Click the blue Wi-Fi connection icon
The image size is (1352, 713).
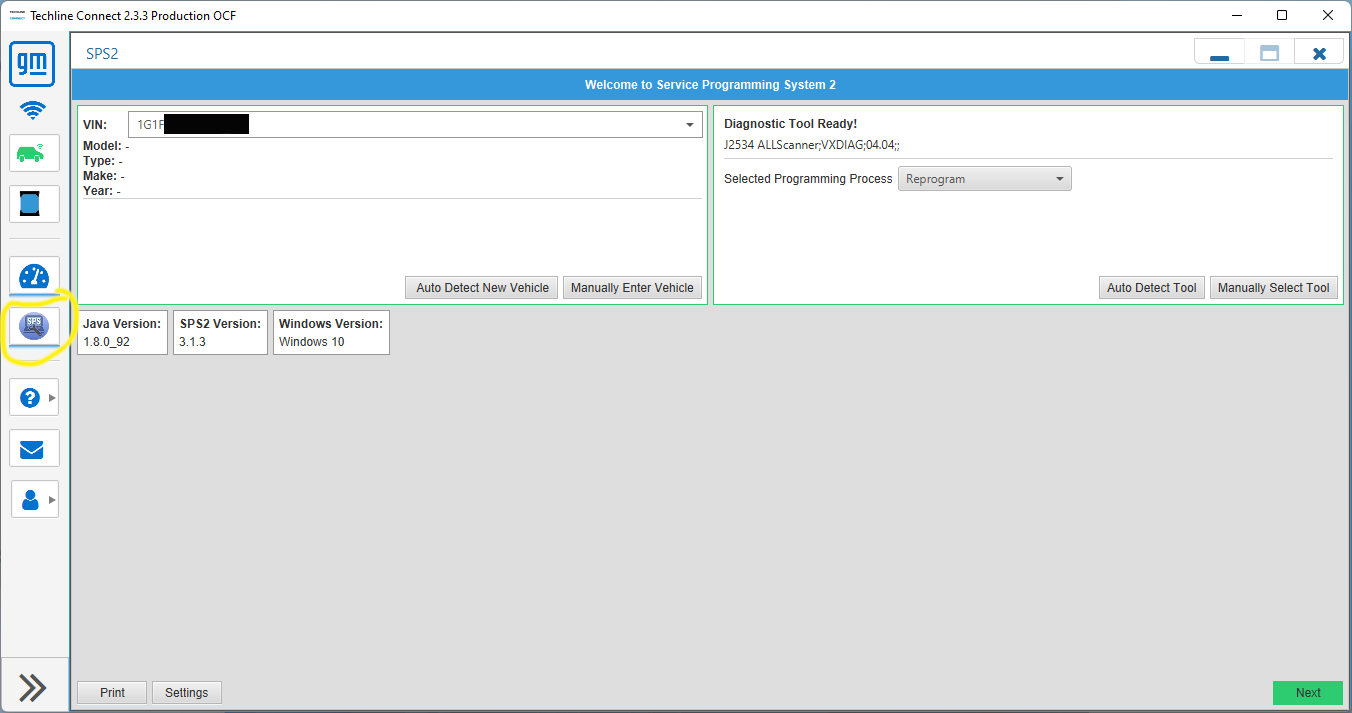(34, 111)
